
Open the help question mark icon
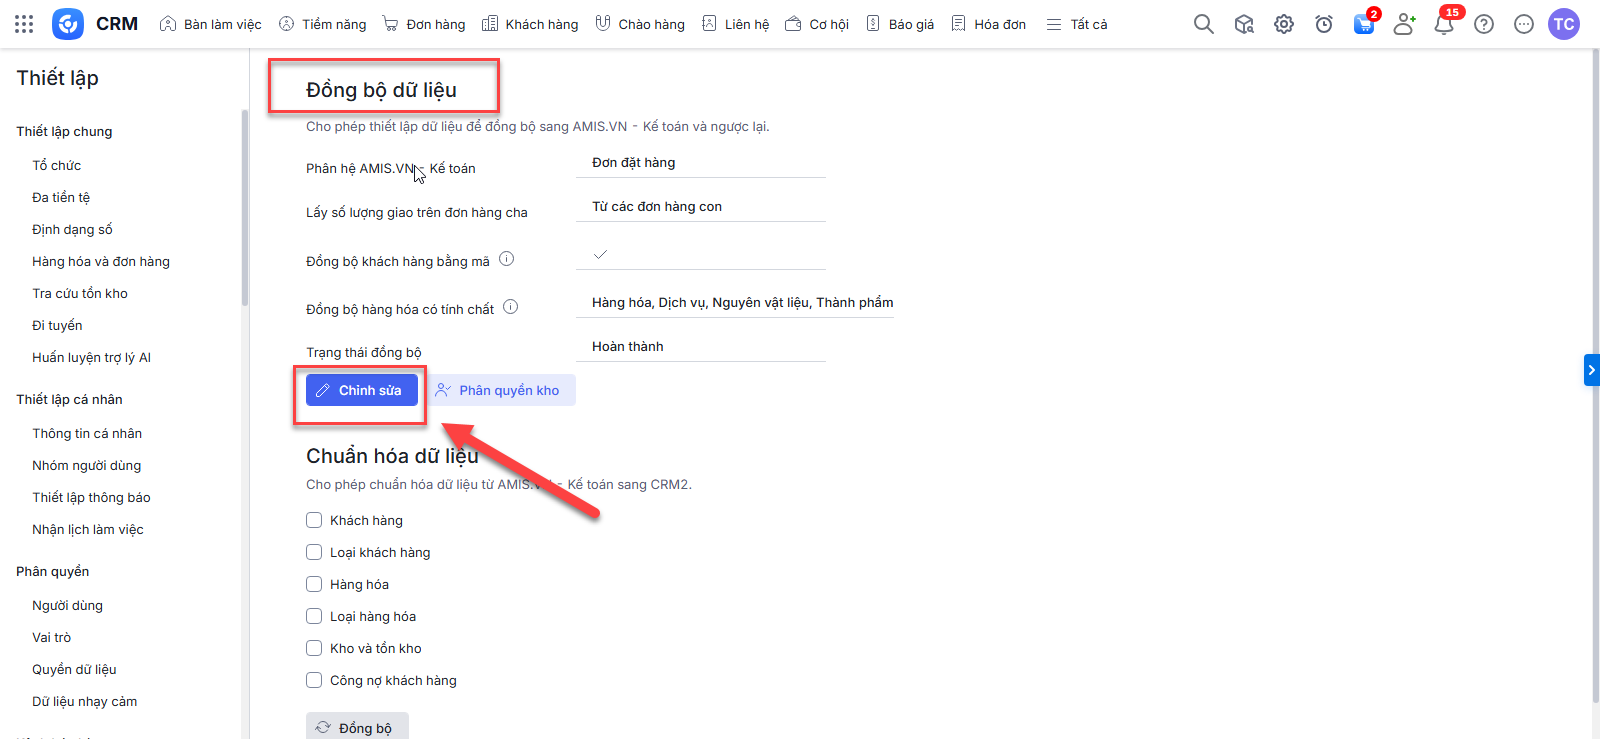point(1484,24)
